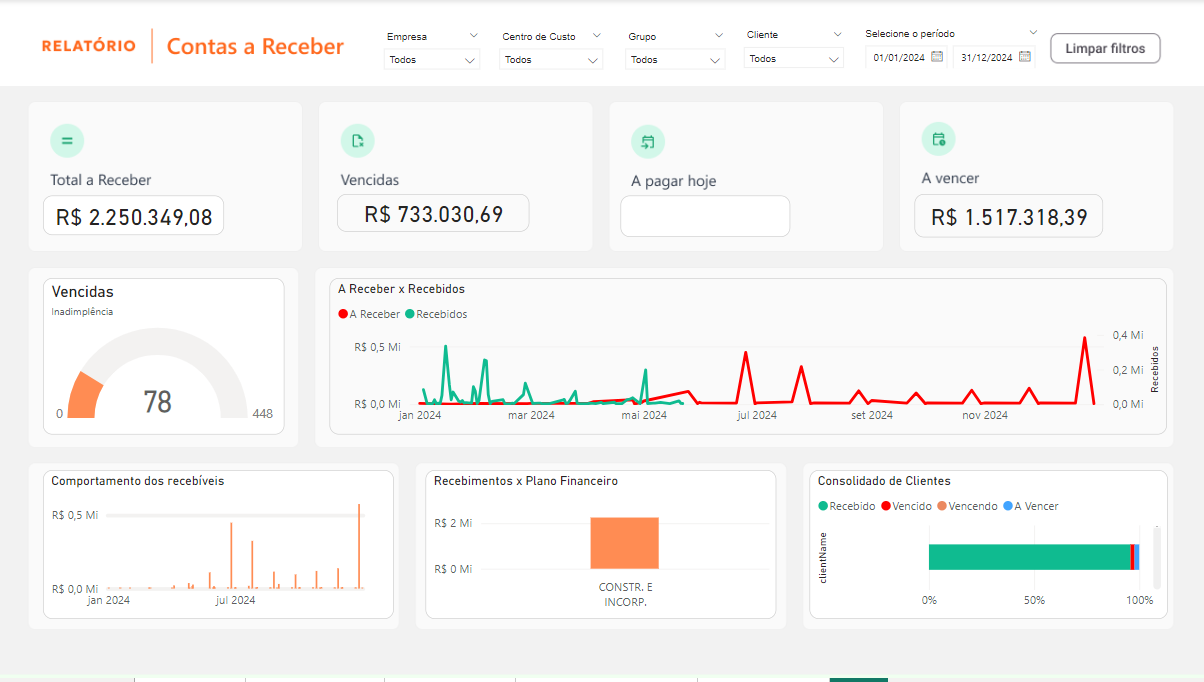Click the Total a Receber equals icon

(x=67, y=141)
